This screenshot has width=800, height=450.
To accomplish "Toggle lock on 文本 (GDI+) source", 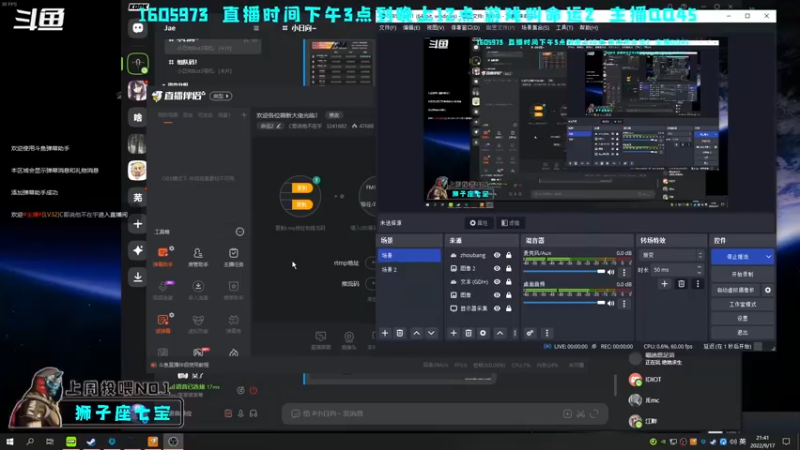I will 509,282.
